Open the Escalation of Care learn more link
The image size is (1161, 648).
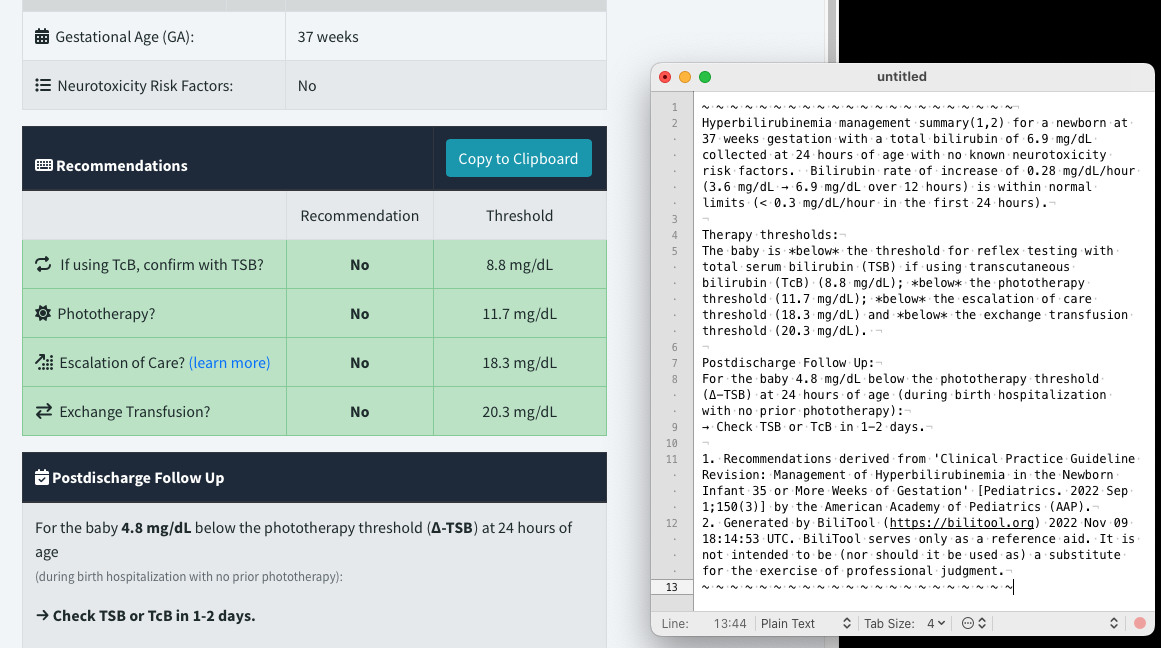(x=229, y=363)
